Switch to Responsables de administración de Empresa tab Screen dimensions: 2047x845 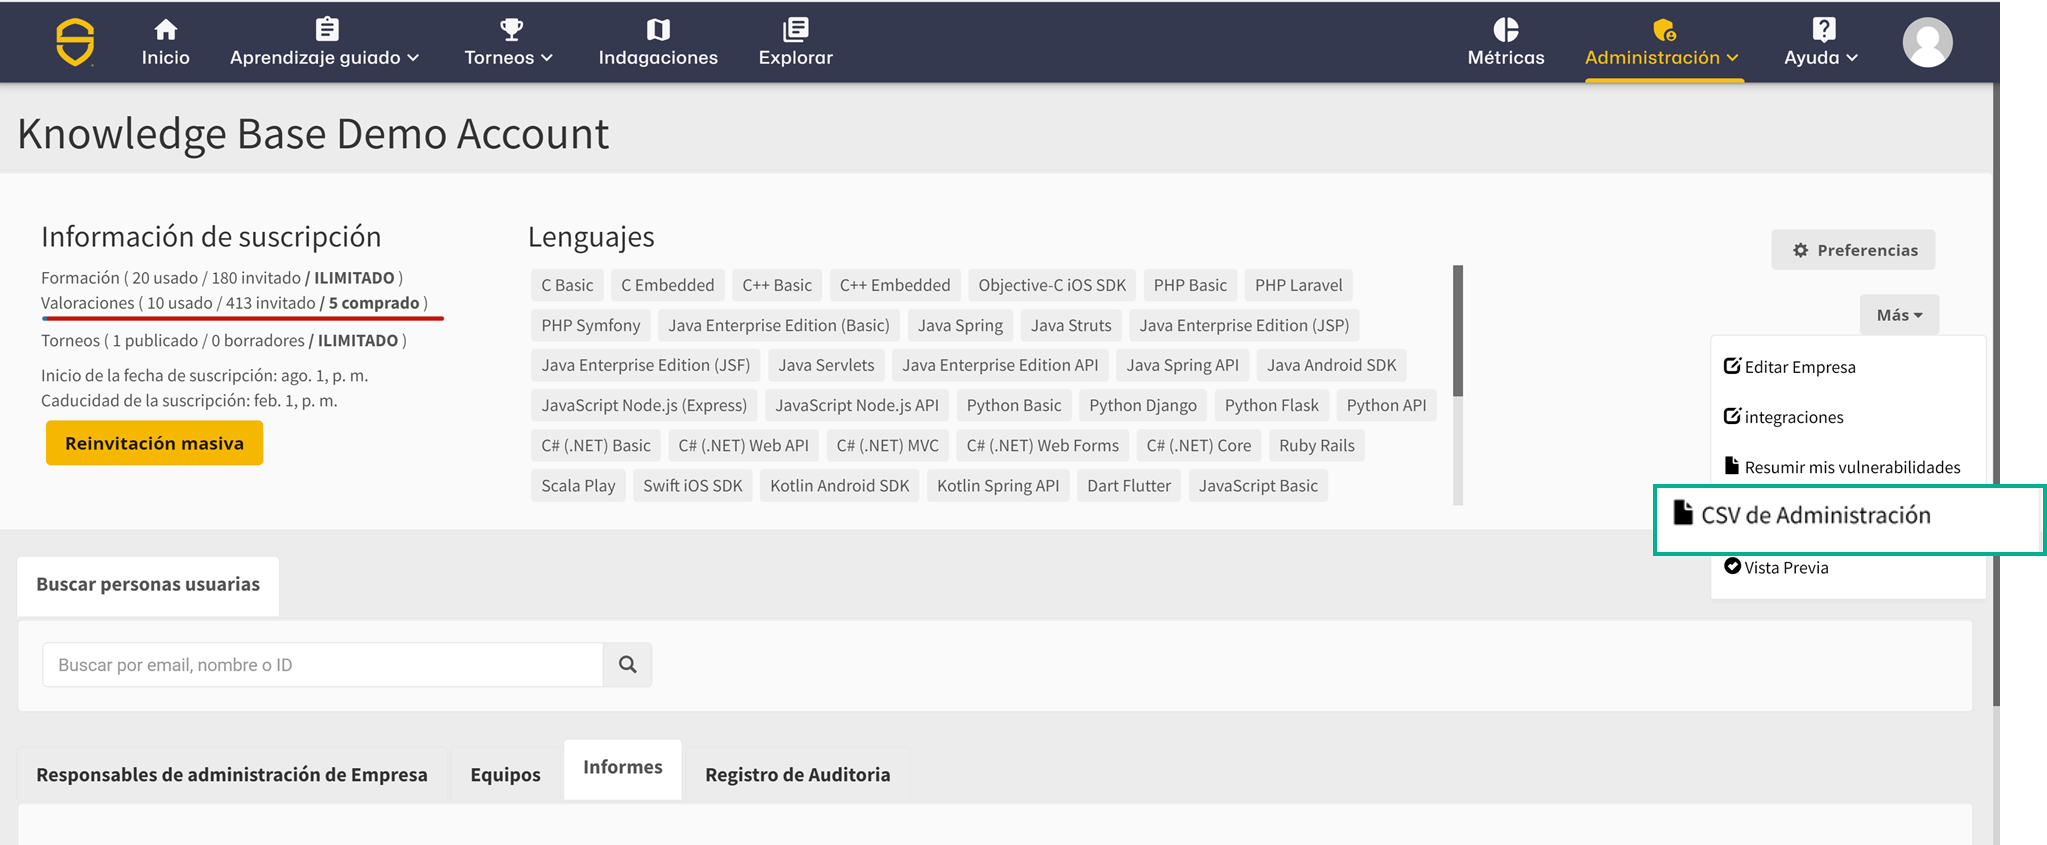coord(232,775)
